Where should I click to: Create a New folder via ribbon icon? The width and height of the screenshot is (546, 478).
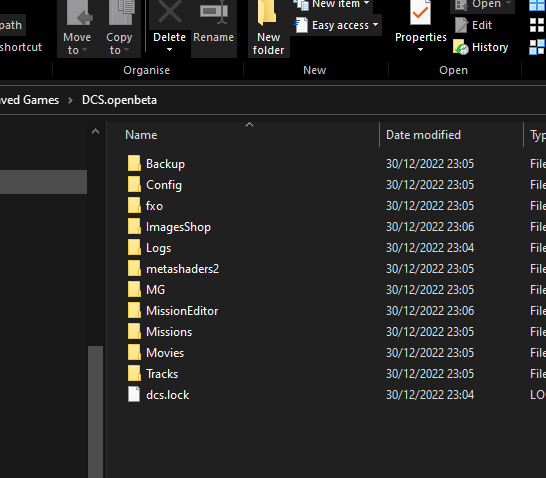click(267, 13)
